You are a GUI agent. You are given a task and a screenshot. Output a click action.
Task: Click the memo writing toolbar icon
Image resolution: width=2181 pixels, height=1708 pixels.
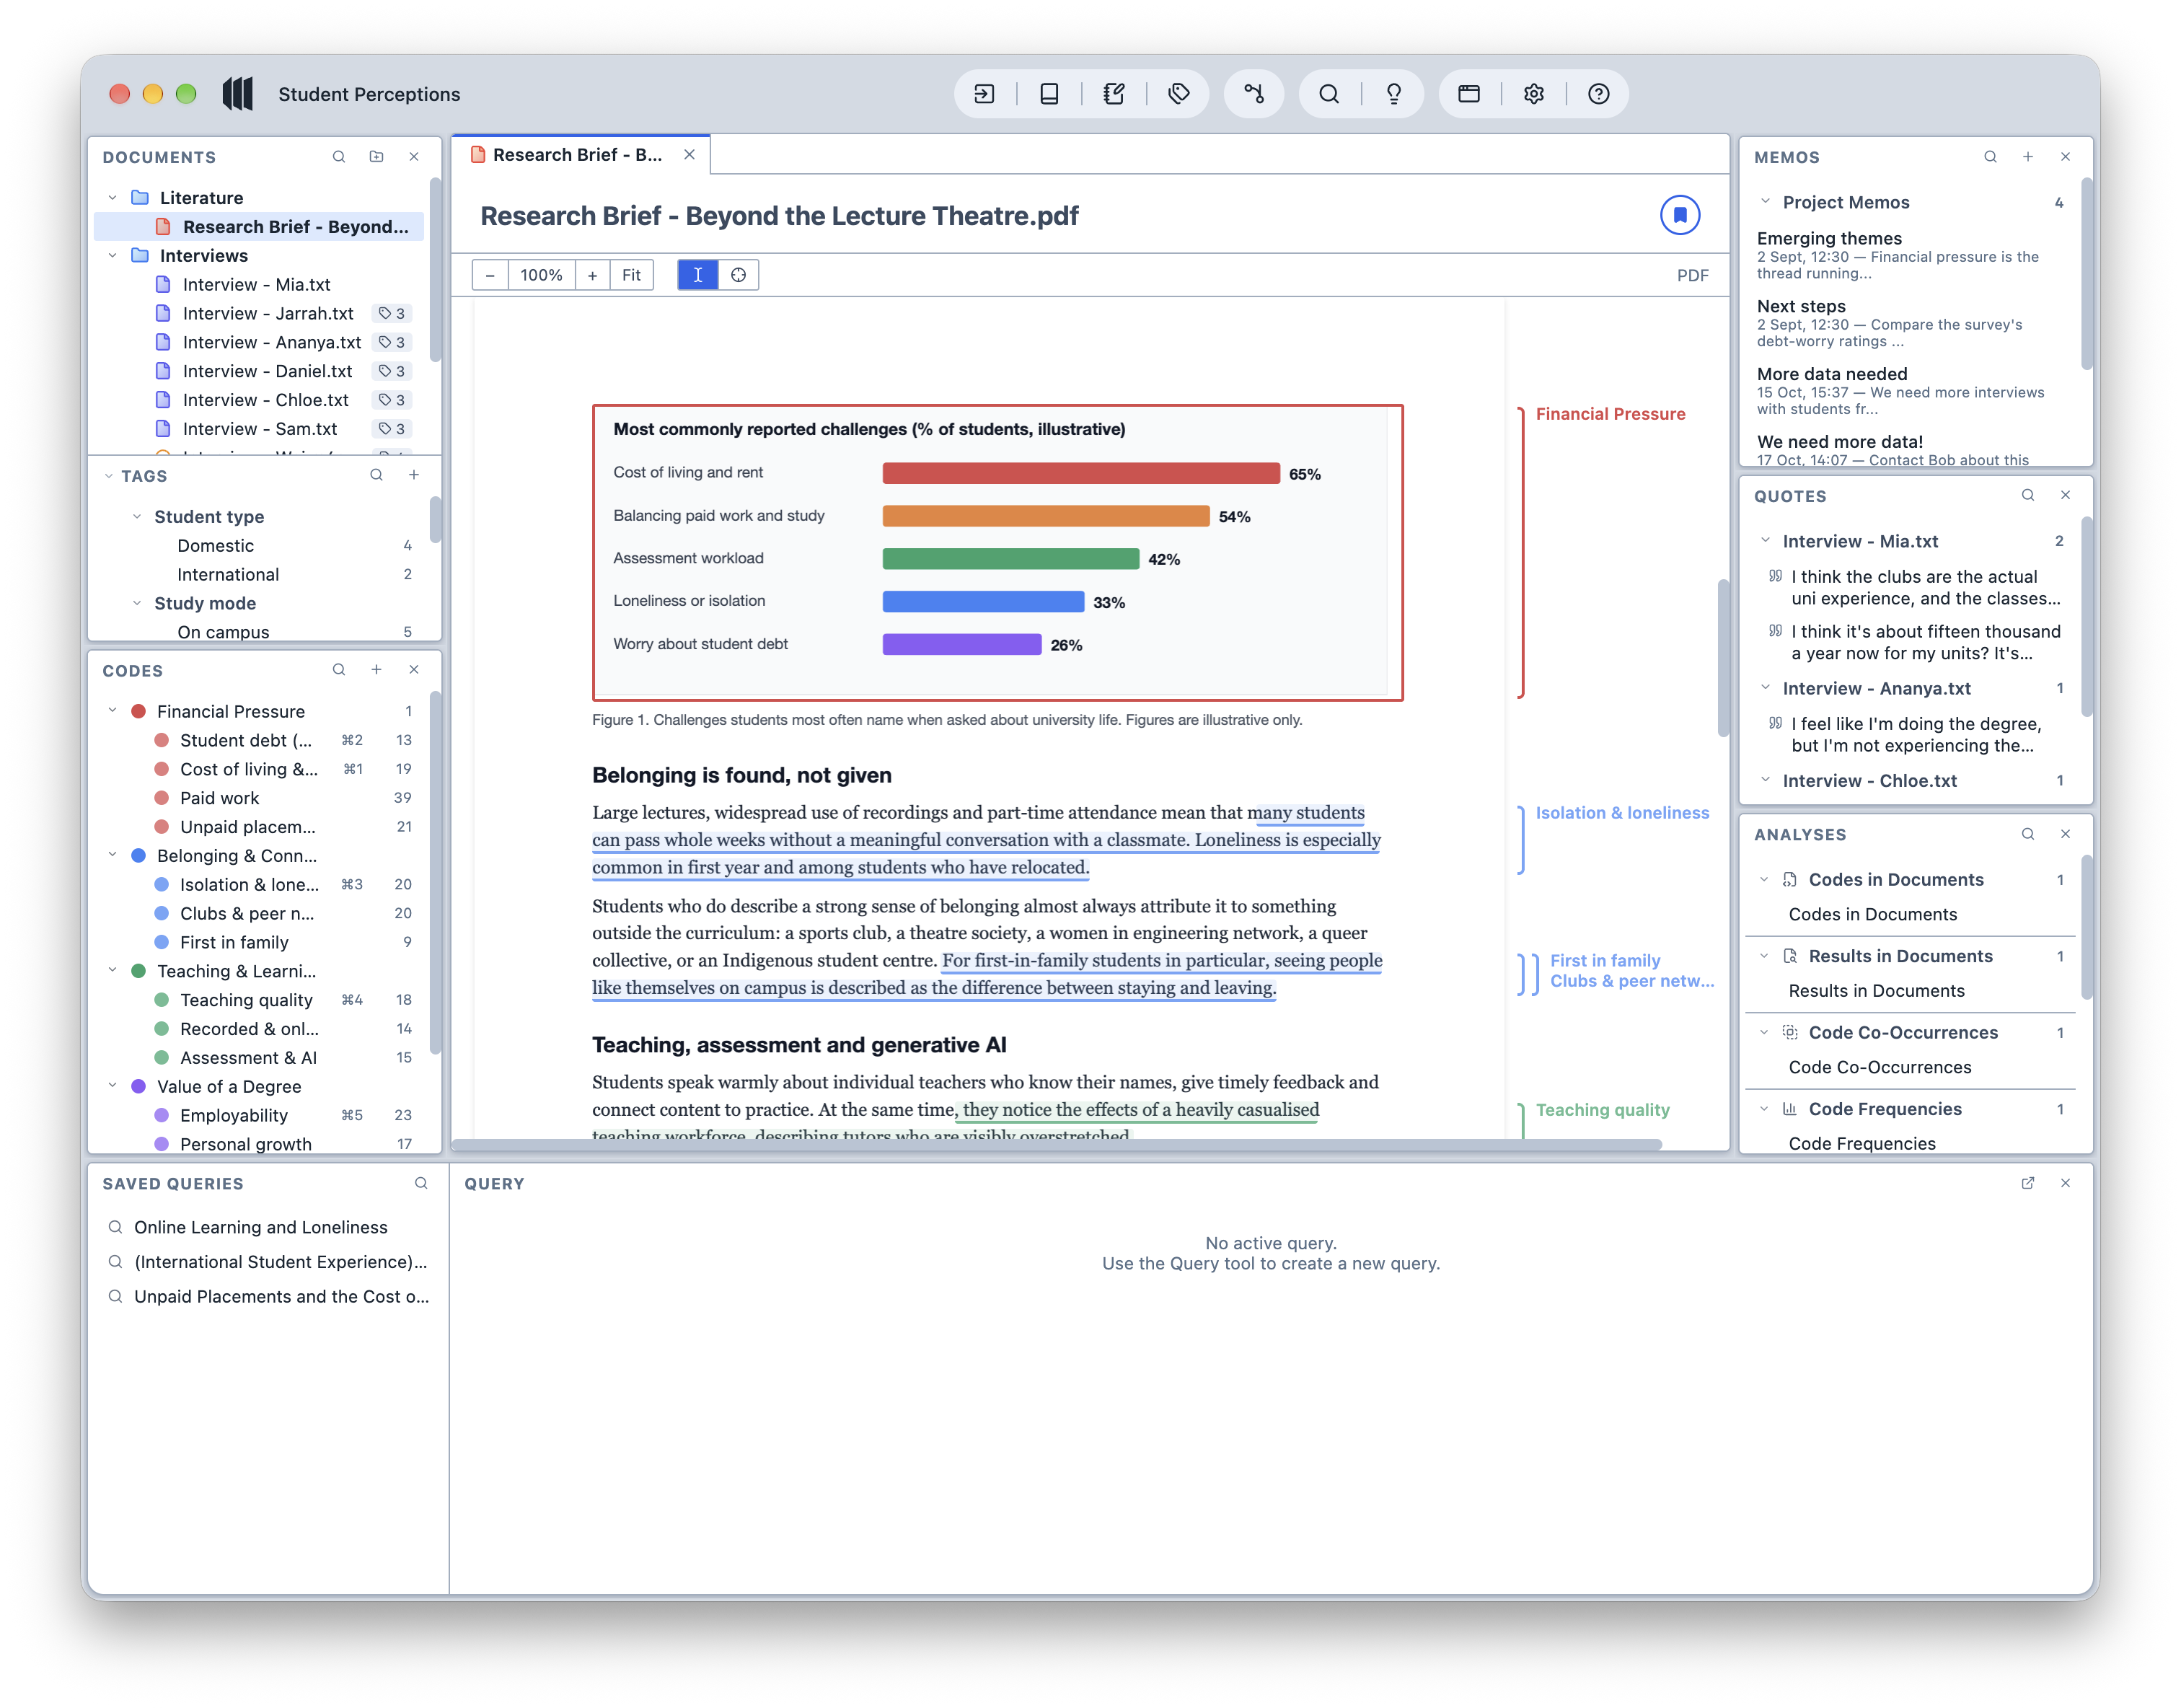click(x=1114, y=94)
